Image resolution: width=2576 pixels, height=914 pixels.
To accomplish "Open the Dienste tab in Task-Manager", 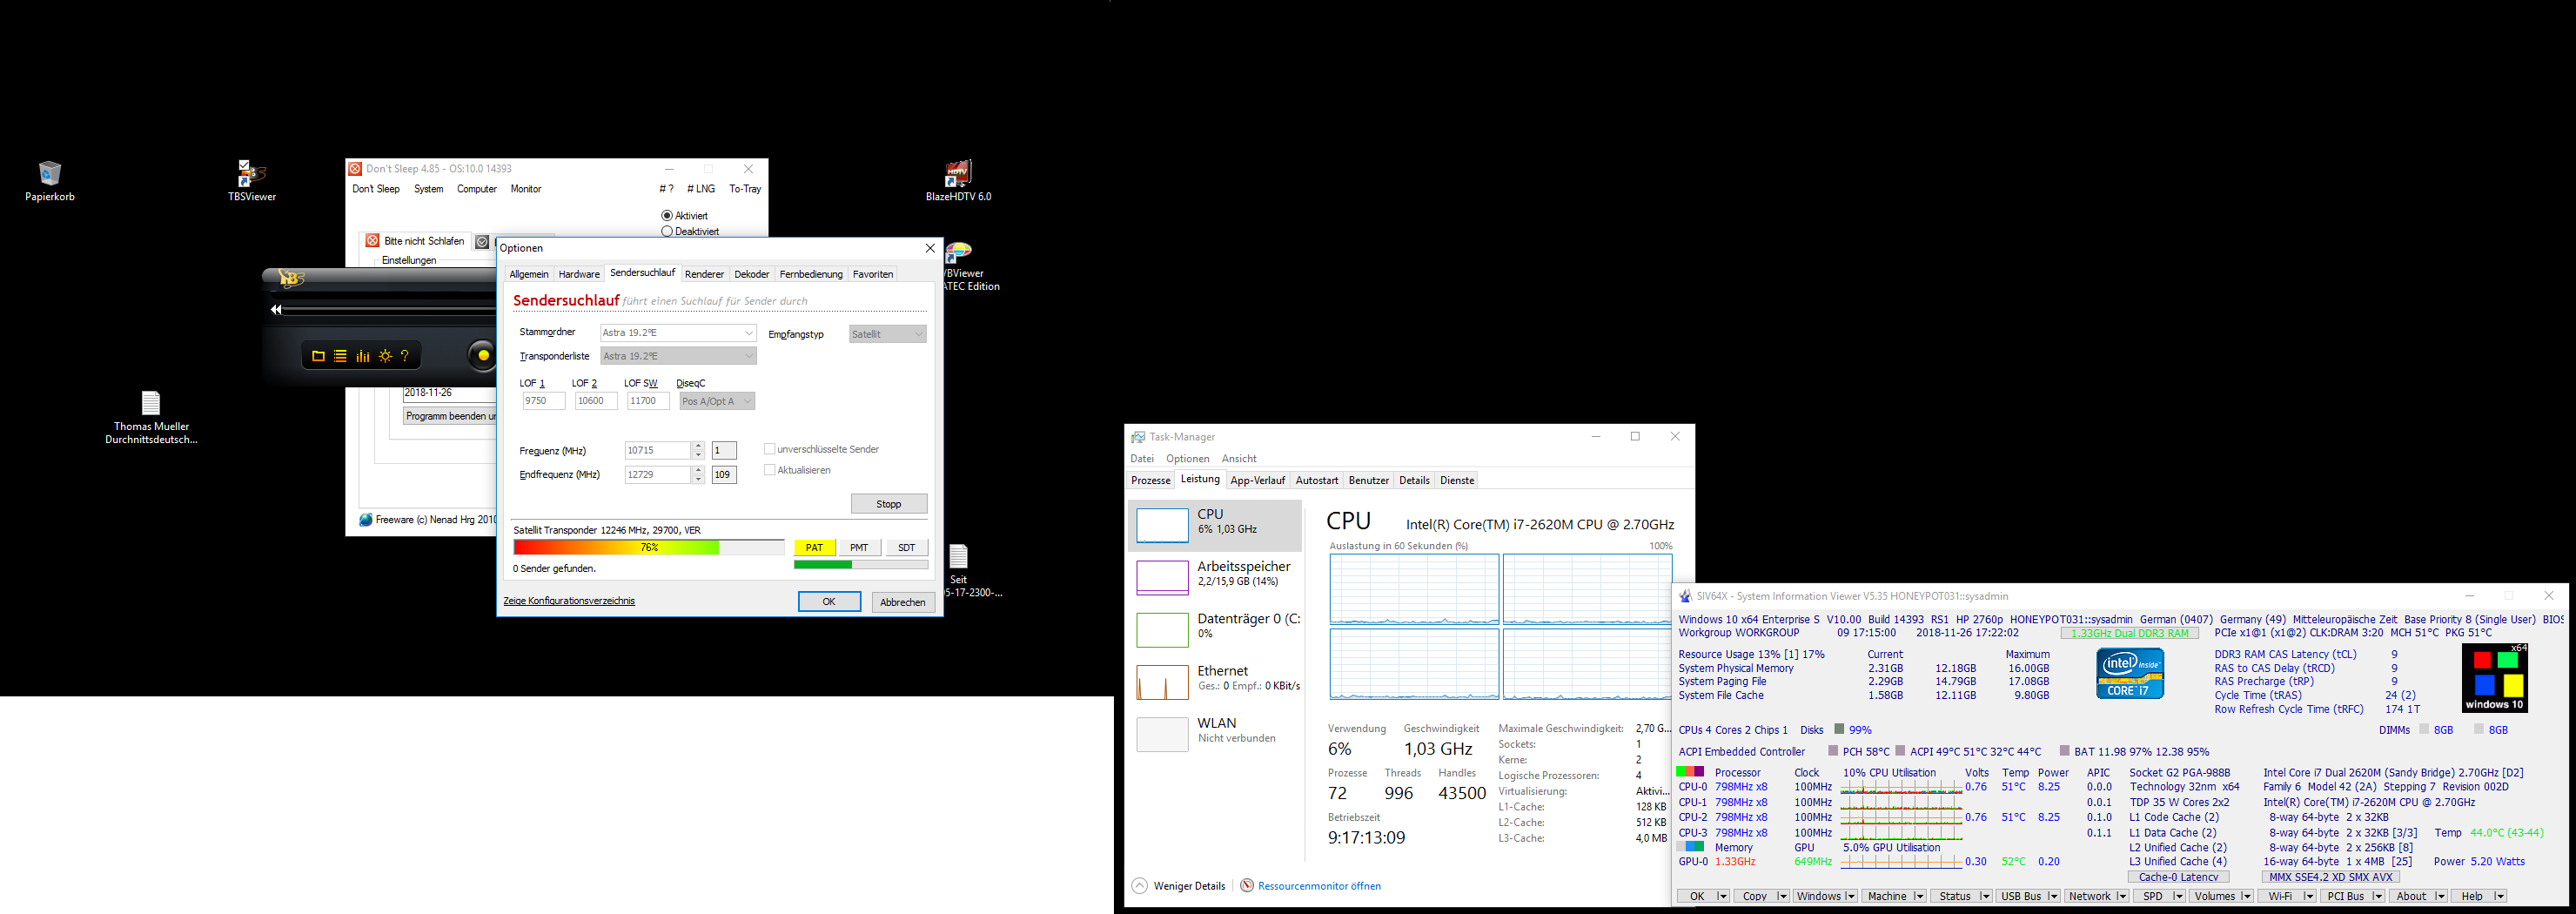I will click(1457, 480).
